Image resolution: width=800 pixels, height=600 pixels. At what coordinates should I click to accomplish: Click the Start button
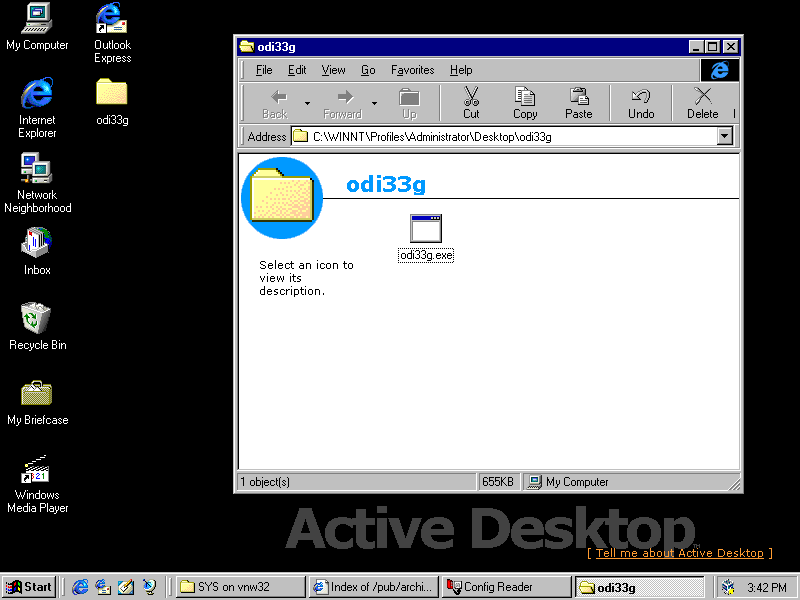coord(29,587)
